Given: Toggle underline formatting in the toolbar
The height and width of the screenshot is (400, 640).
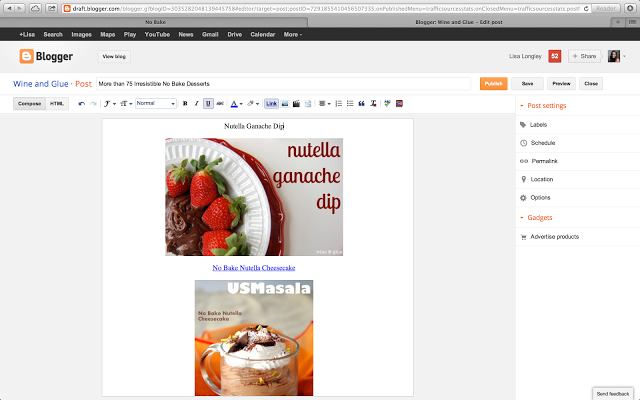Looking at the screenshot, I should coord(208,104).
